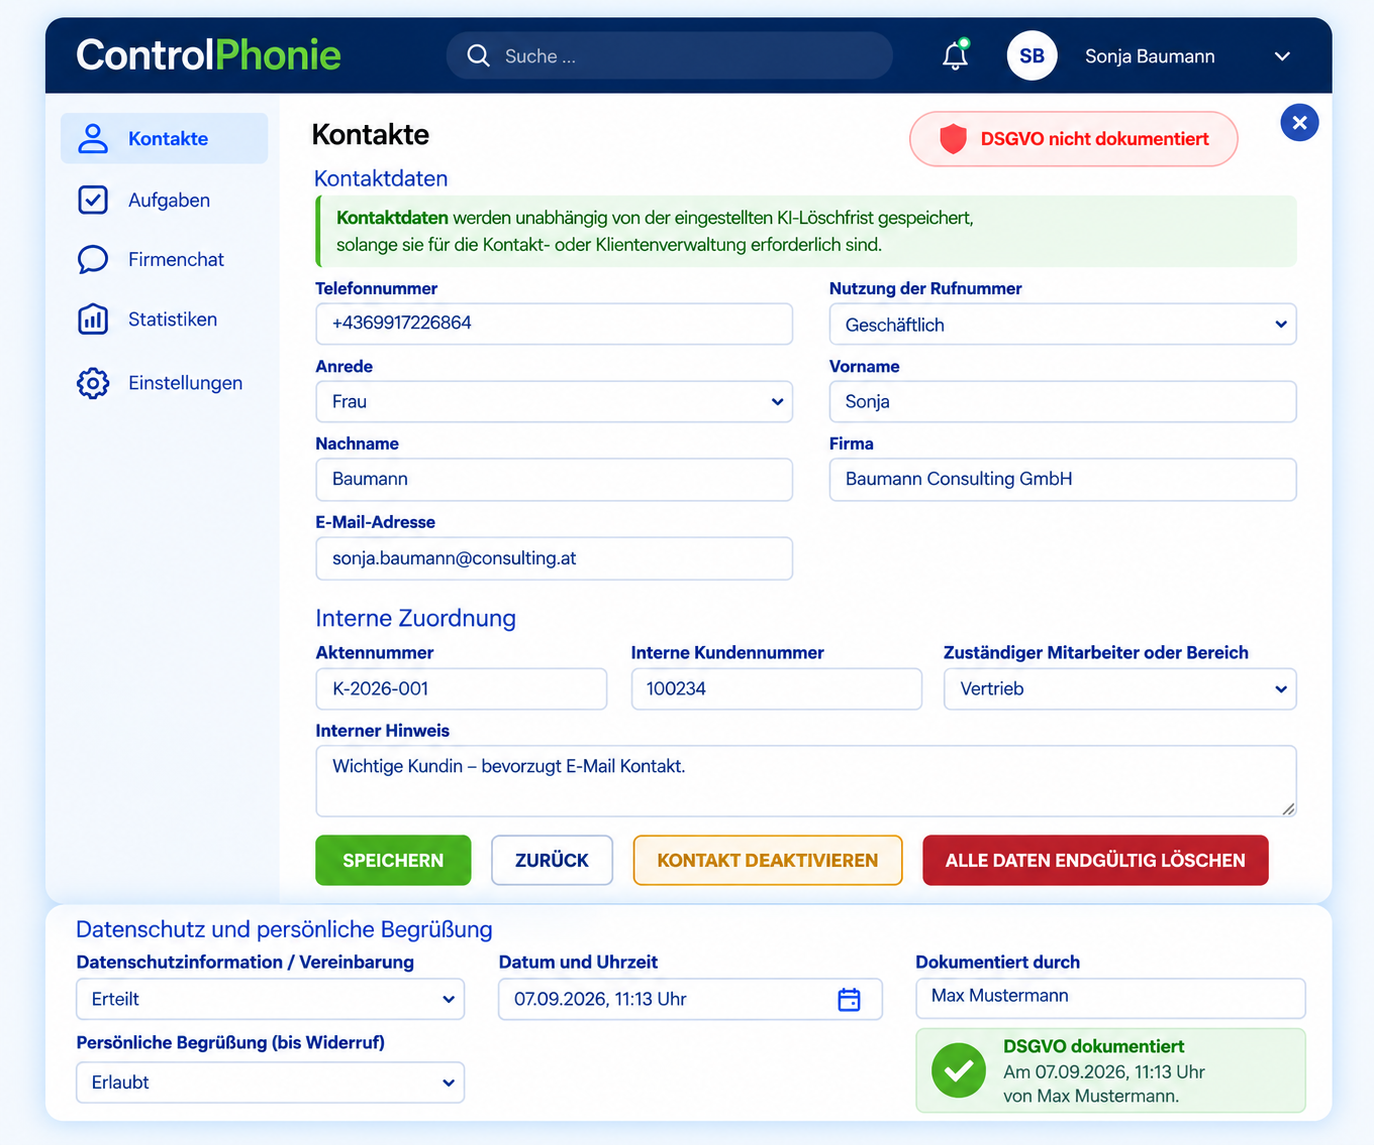Click the E-Mail-Adresse input field

coord(554,558)
